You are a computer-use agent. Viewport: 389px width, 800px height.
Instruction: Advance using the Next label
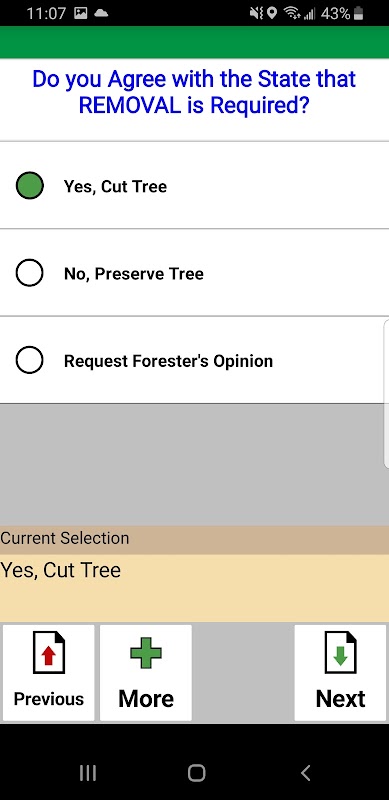[x=341, y=699]
